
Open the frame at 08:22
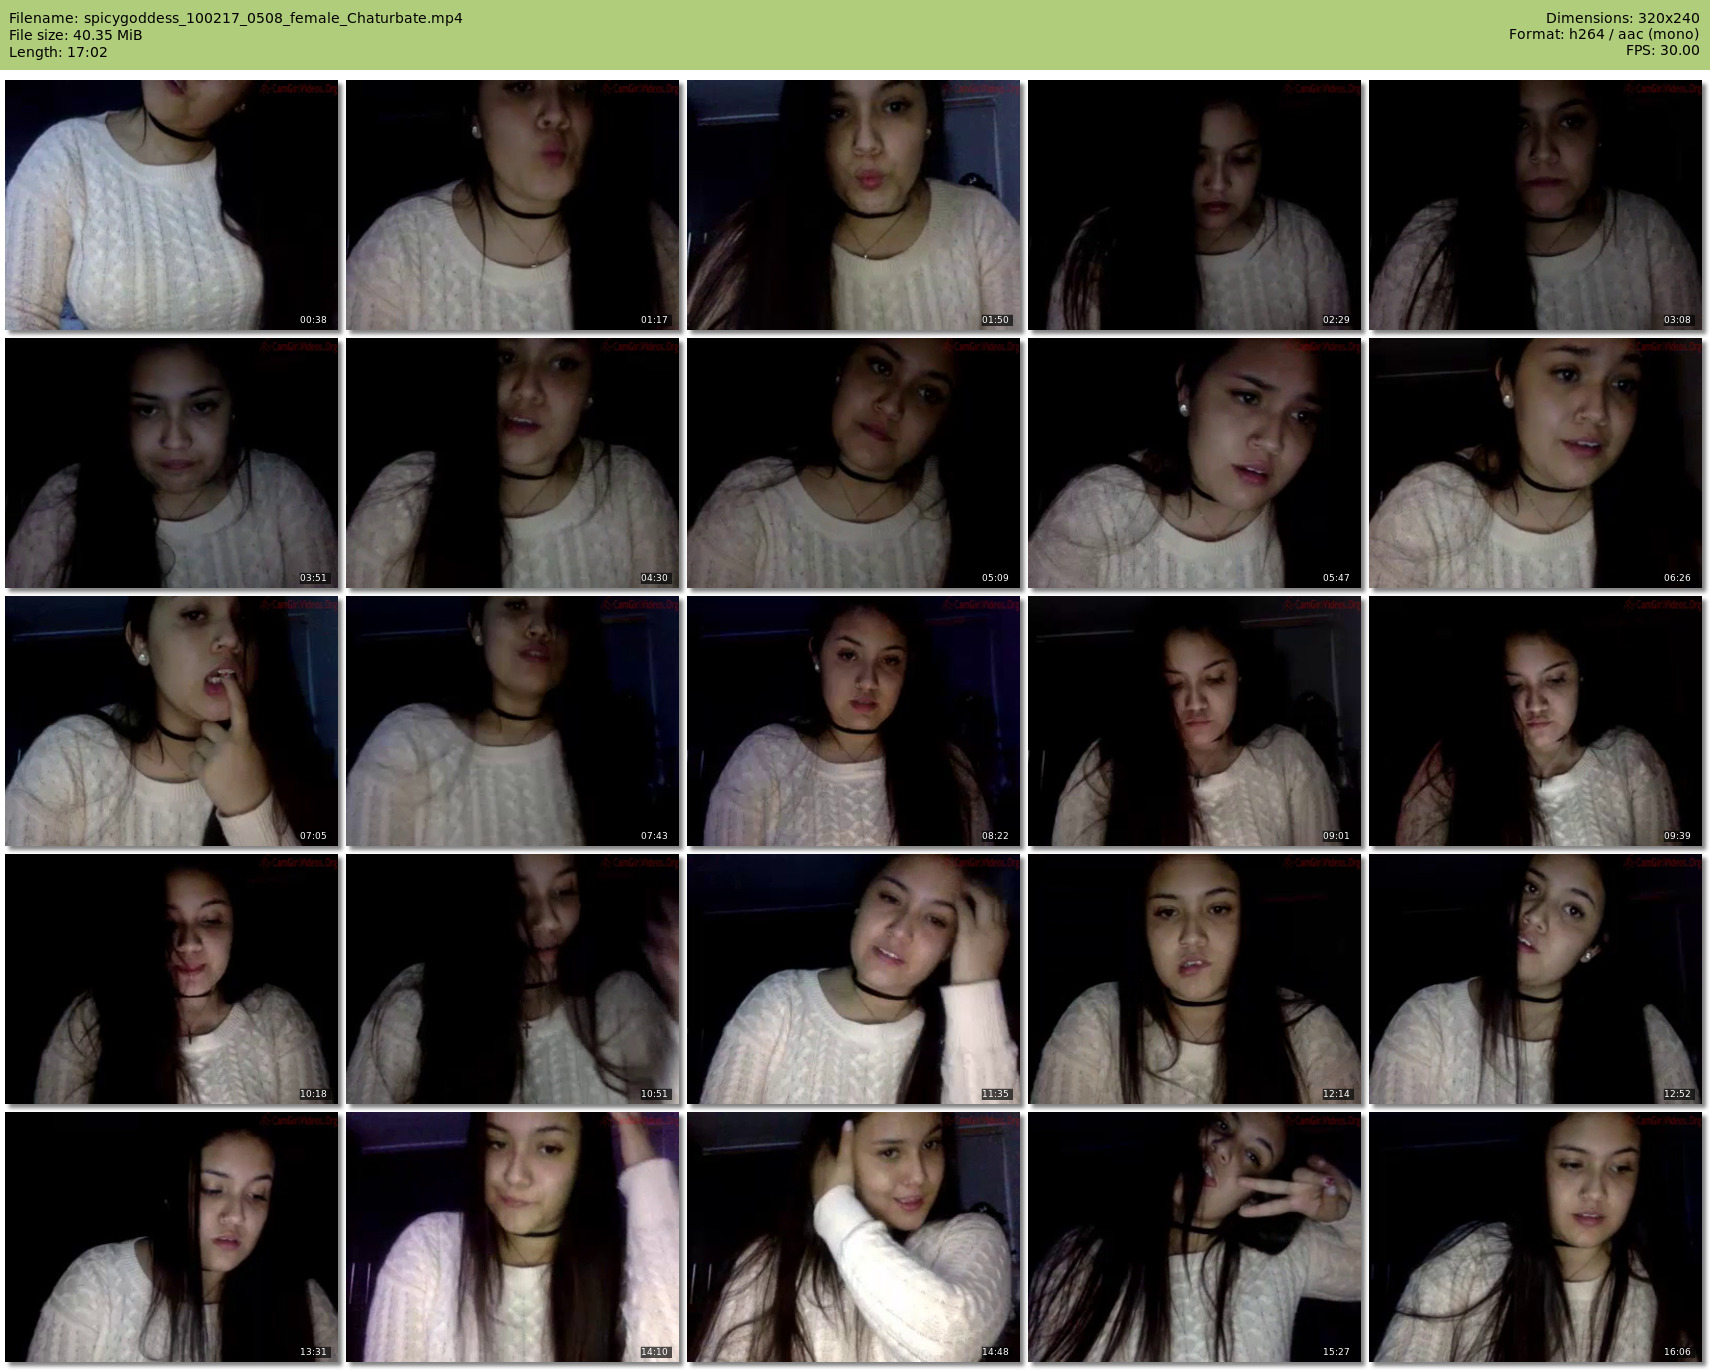point(854,721)
